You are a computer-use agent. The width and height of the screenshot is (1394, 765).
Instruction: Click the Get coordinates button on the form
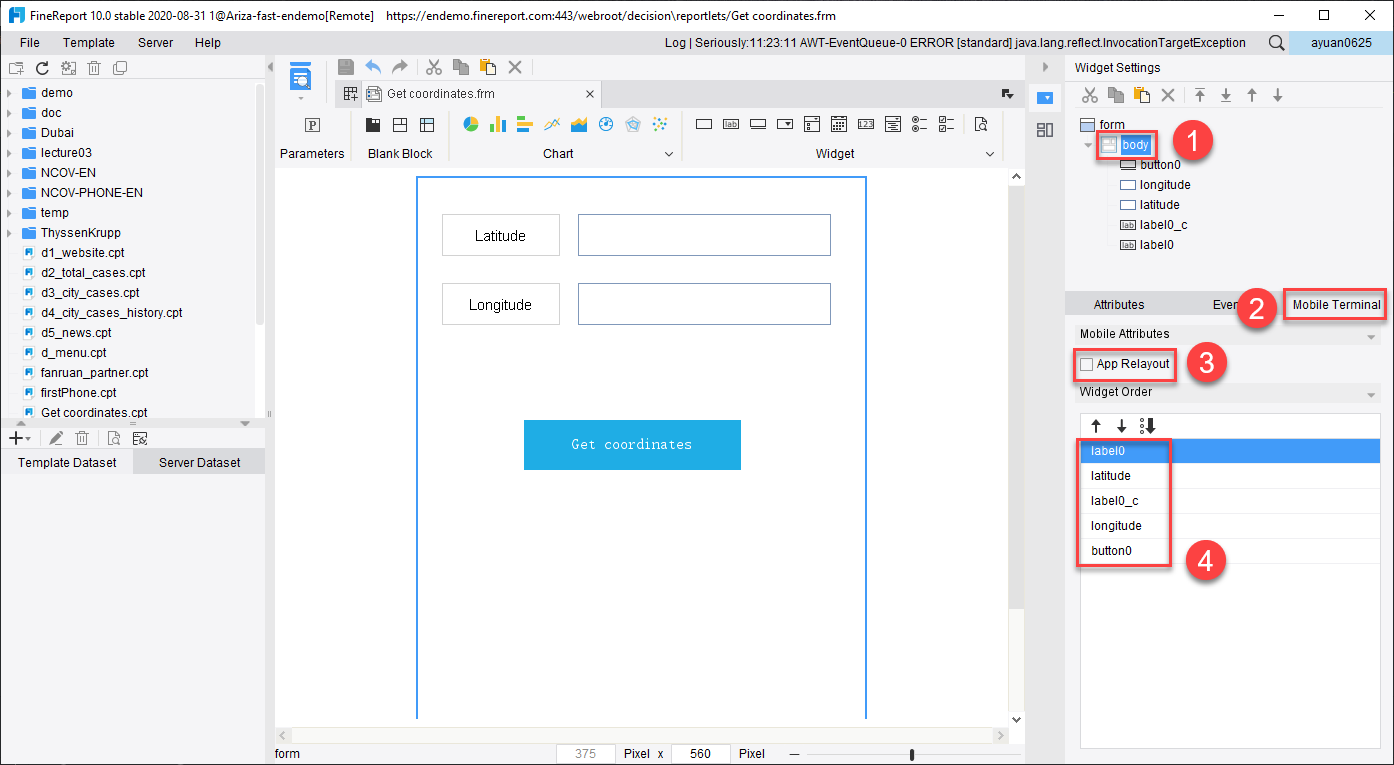tap(632, 444)
